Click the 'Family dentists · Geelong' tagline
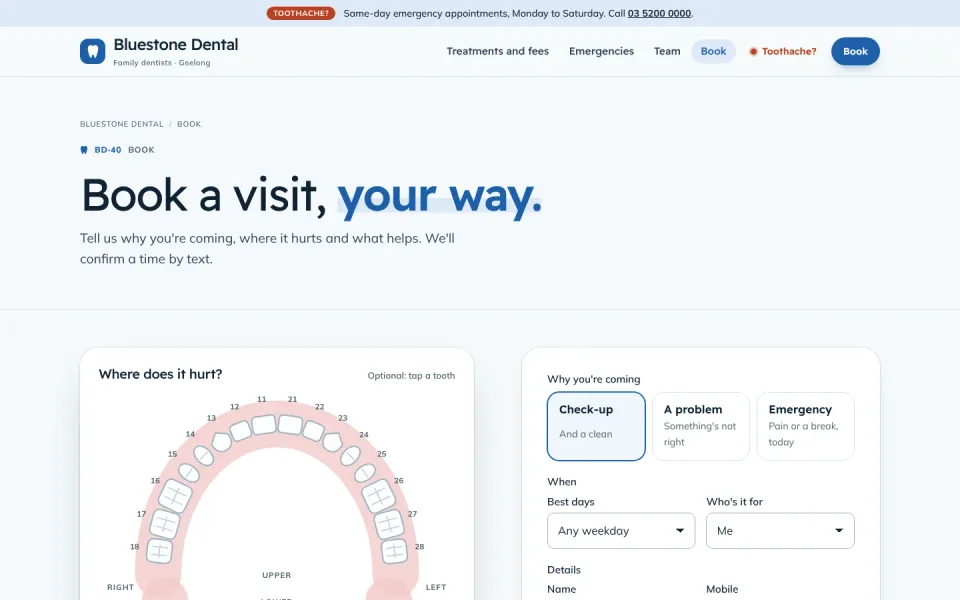960x600 pixels. coord(162,62)
